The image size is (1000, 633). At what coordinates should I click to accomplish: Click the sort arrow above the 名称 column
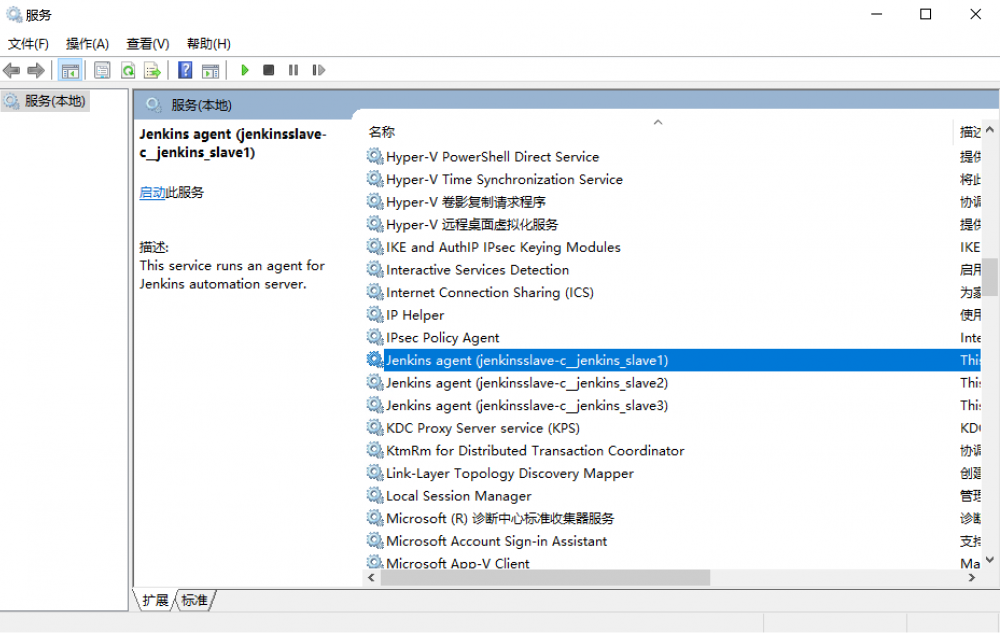[658, 121]
